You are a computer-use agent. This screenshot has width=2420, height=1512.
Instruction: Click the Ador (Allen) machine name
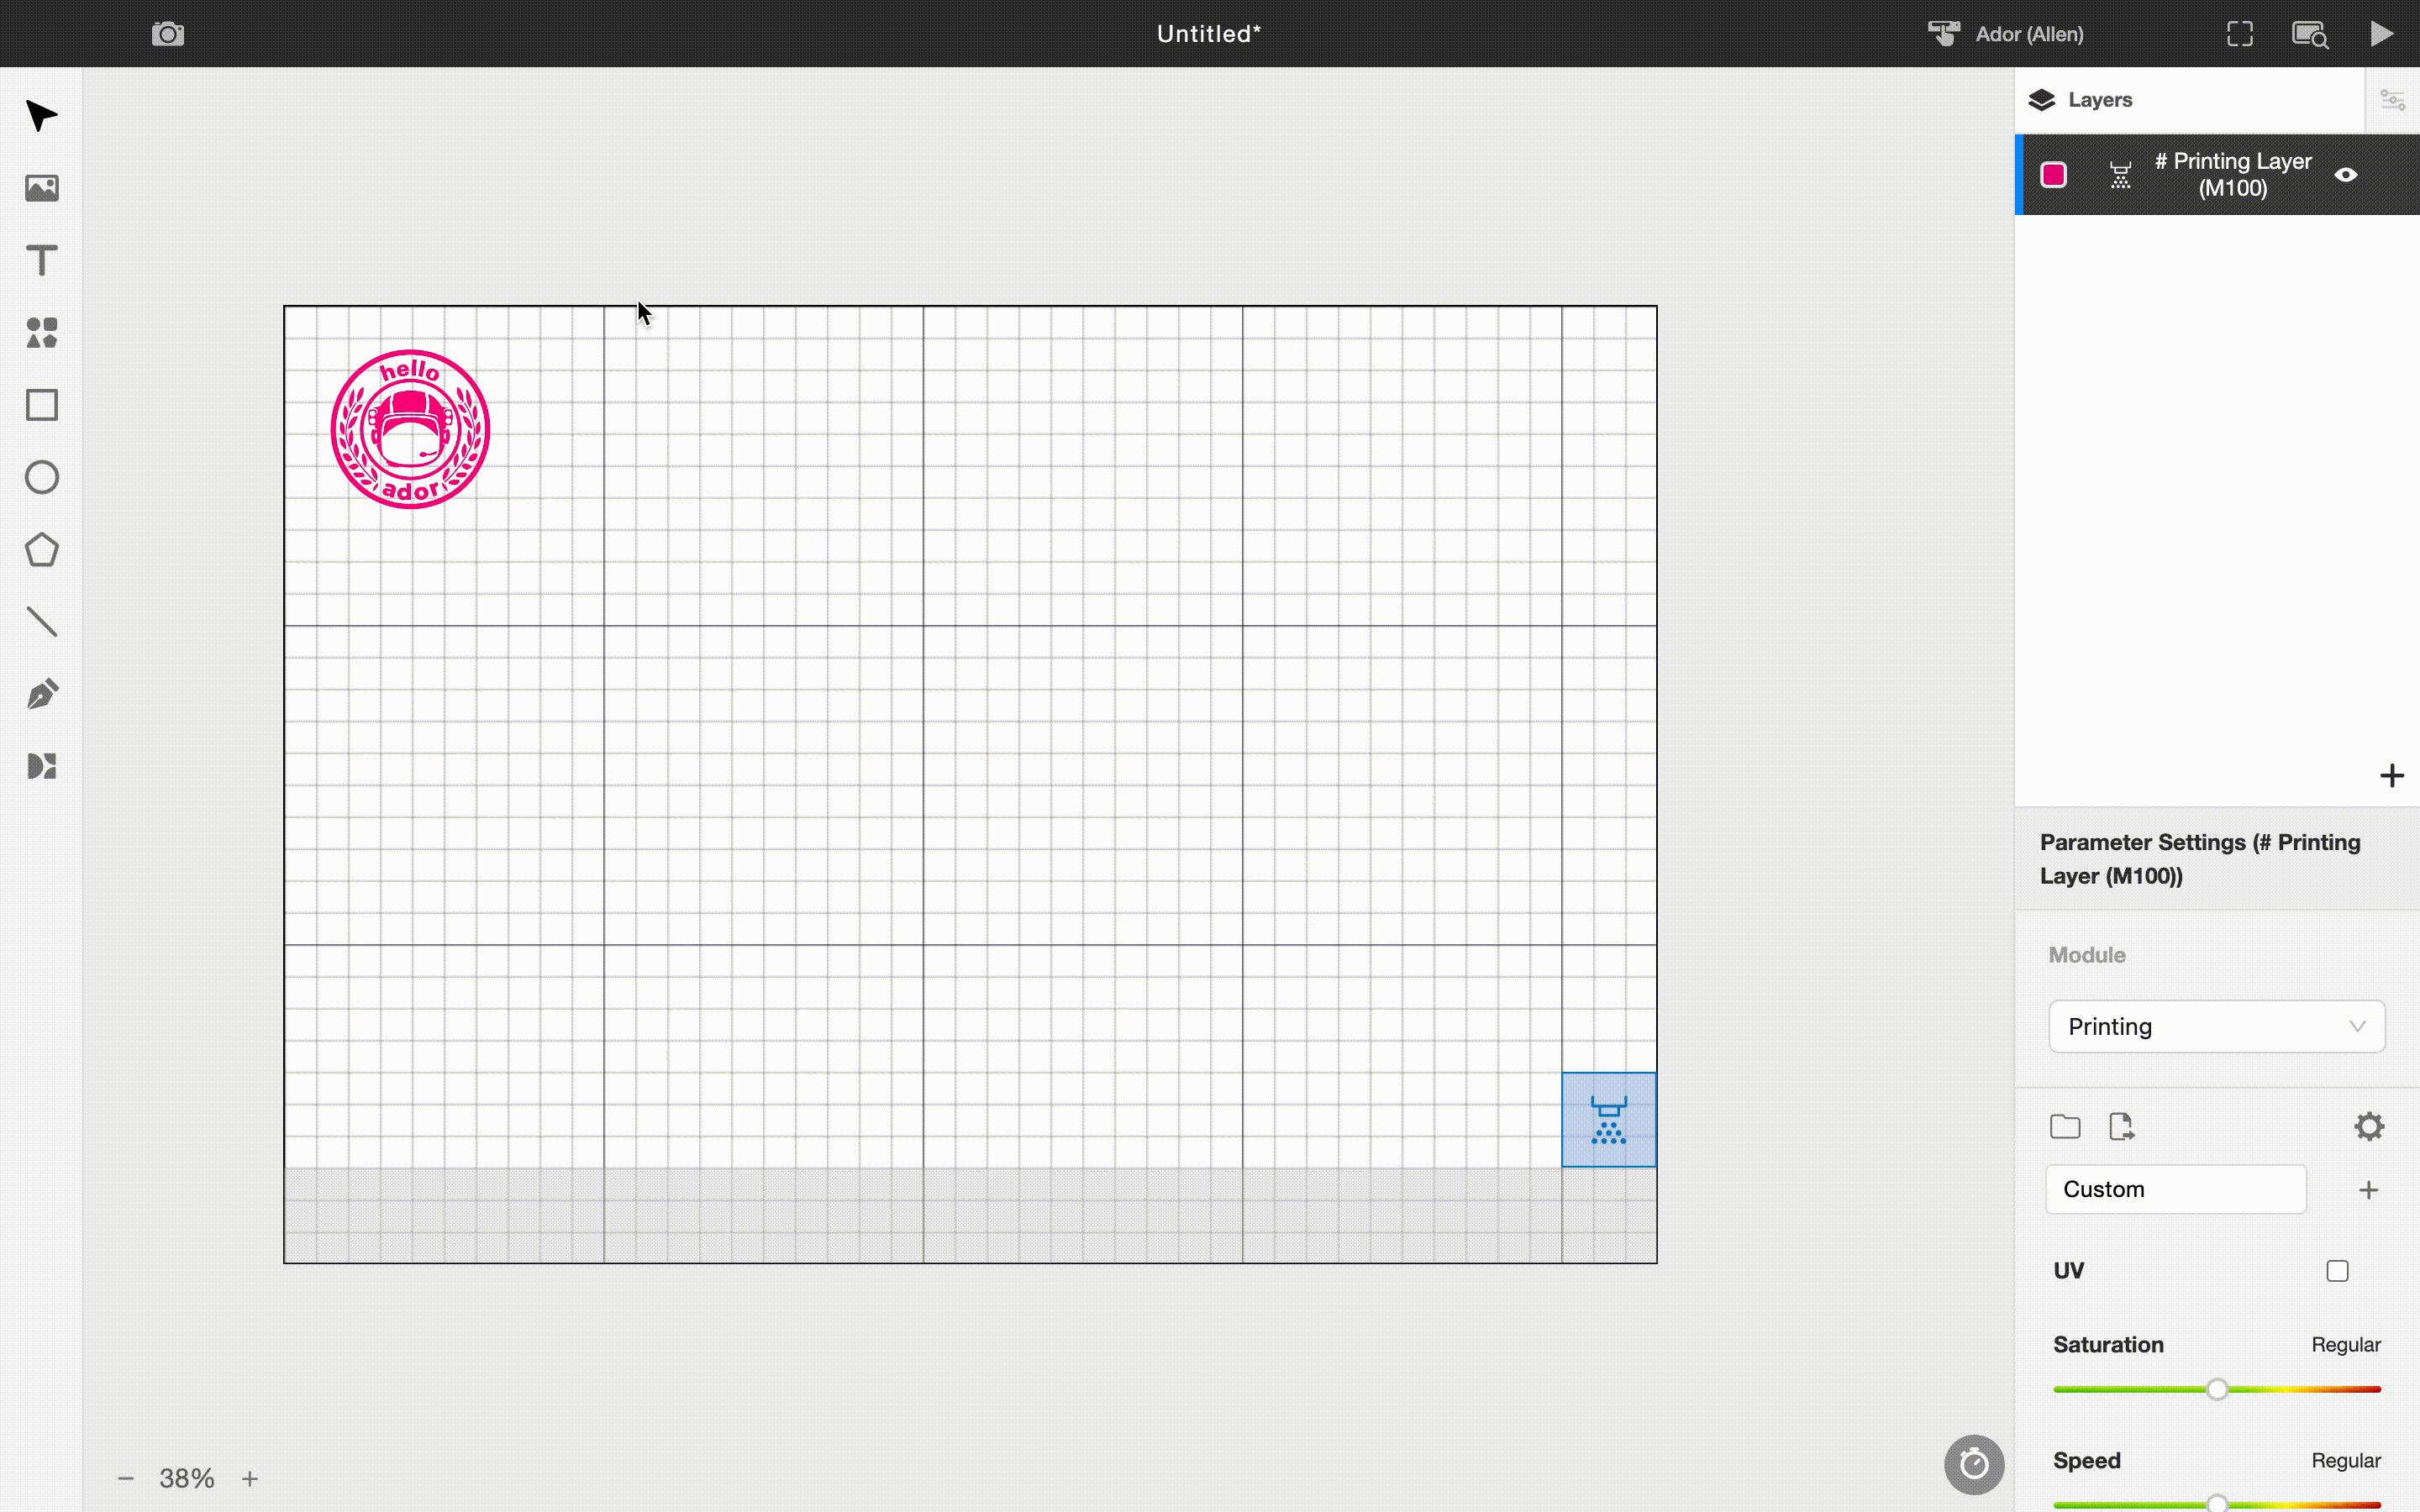[x=2030, y=34]
